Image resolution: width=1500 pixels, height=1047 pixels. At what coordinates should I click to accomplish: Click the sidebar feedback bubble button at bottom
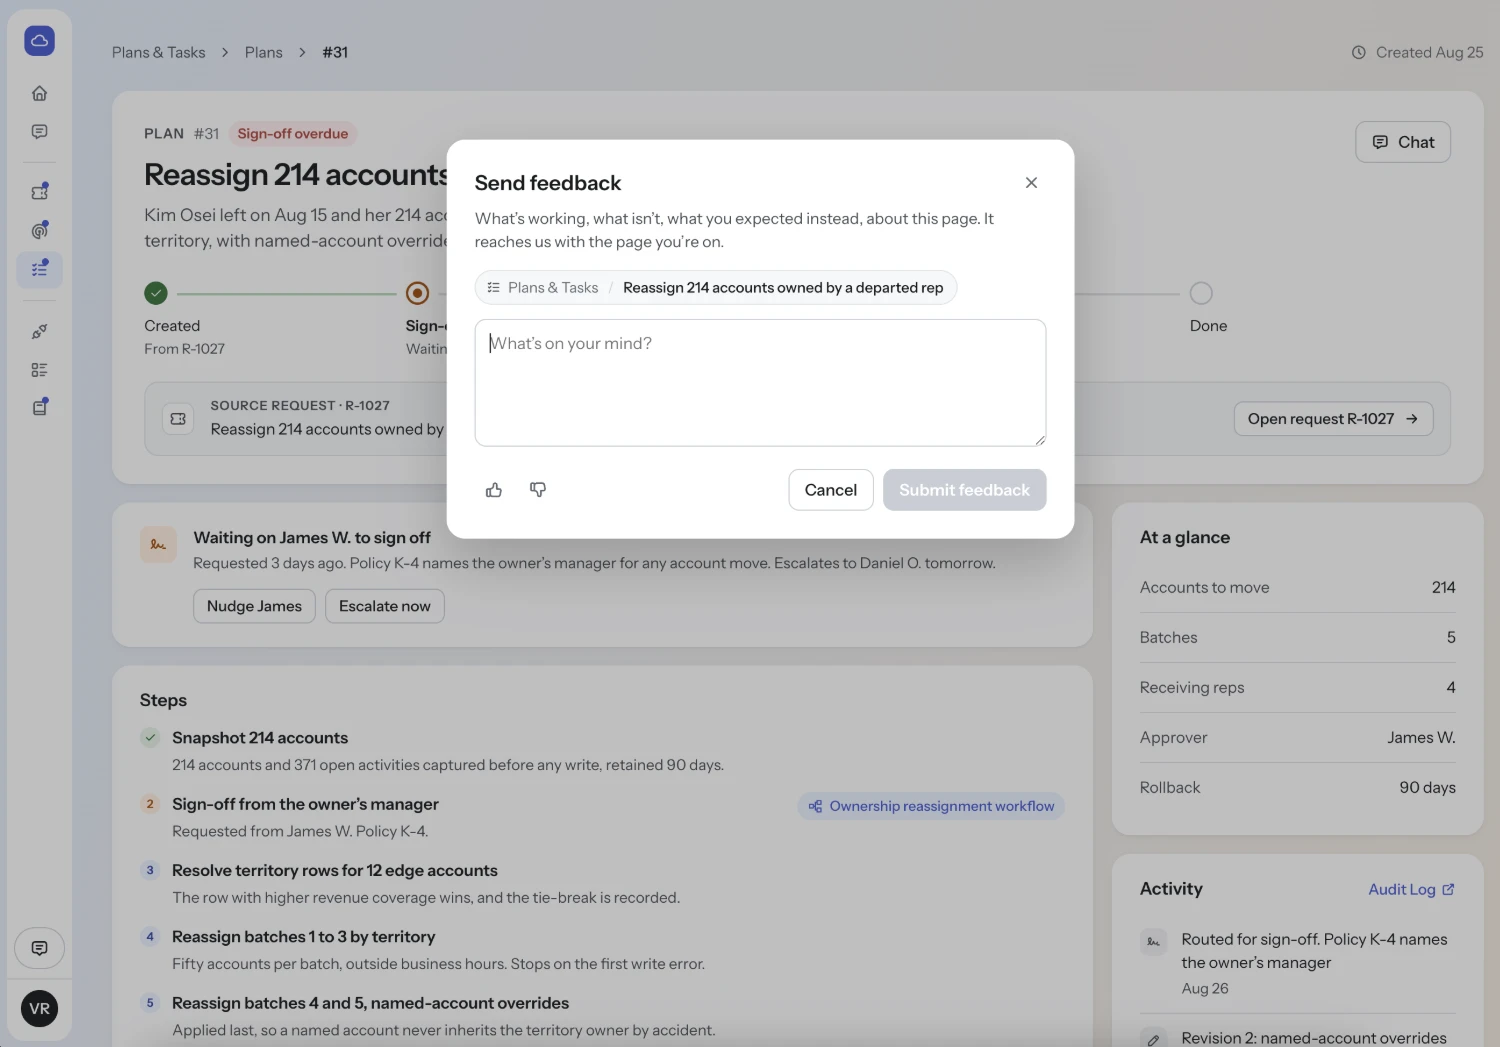coord(39,948)
